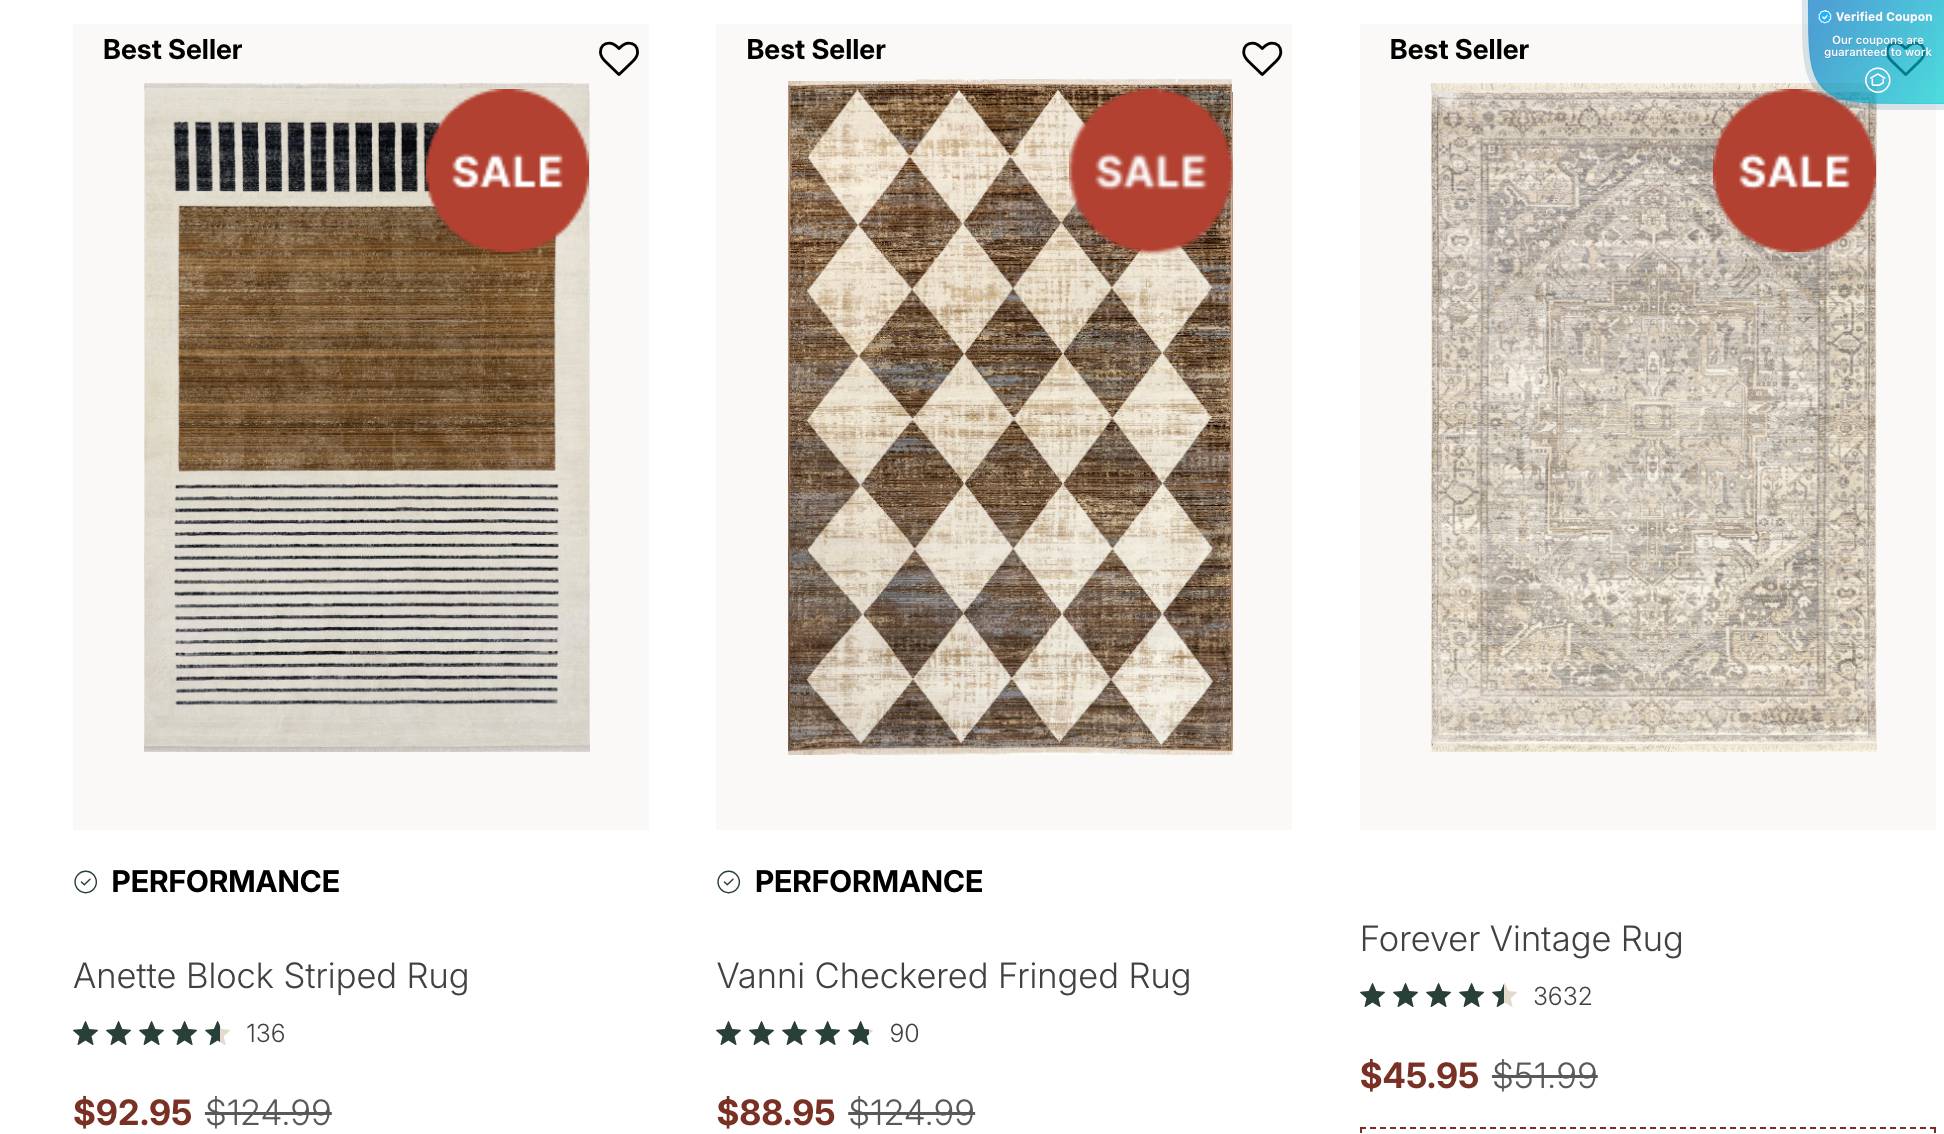Add Anette Block Striped Rug to wishlist
This screenshot has height=1134, width=1944.
click(617, 58)
